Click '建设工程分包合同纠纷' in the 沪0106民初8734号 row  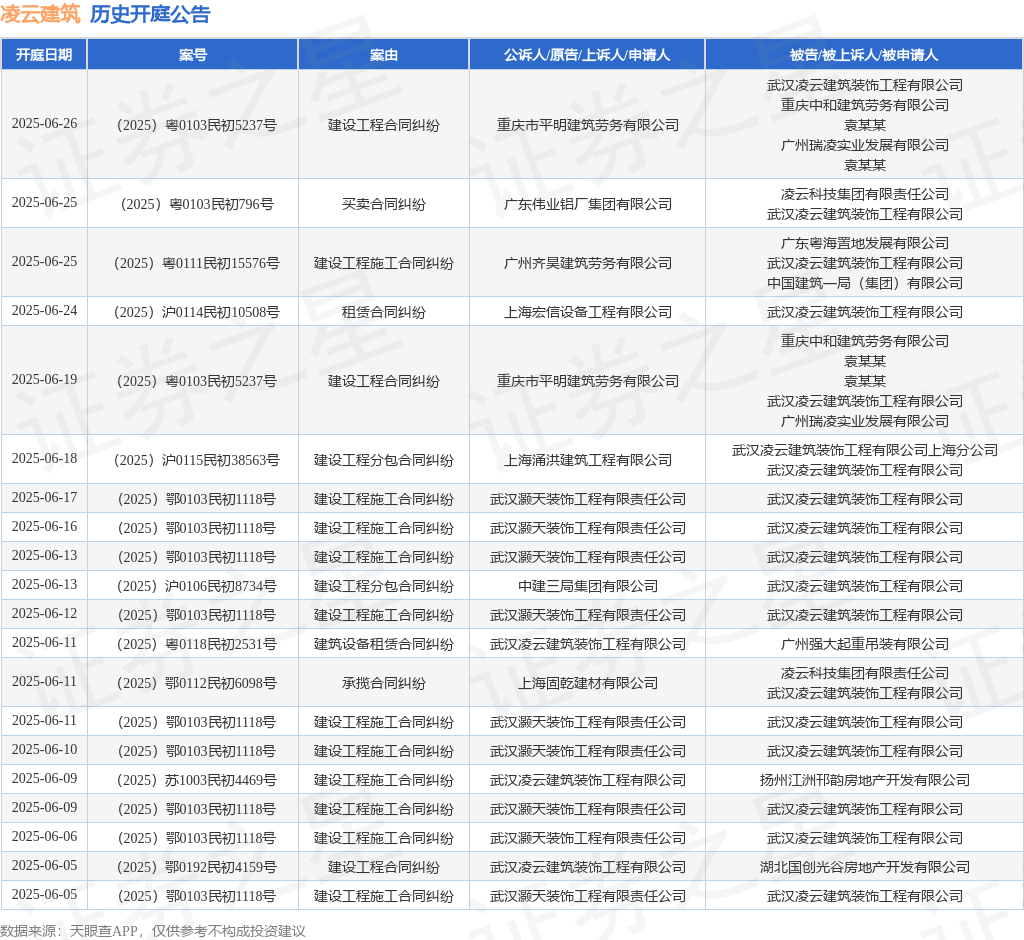383,587
